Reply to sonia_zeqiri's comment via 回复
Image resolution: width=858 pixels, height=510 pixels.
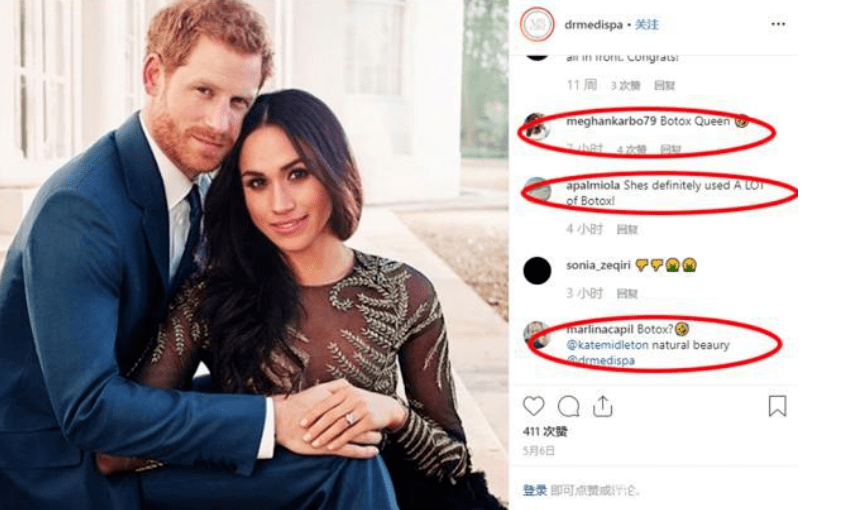point(627,293)
